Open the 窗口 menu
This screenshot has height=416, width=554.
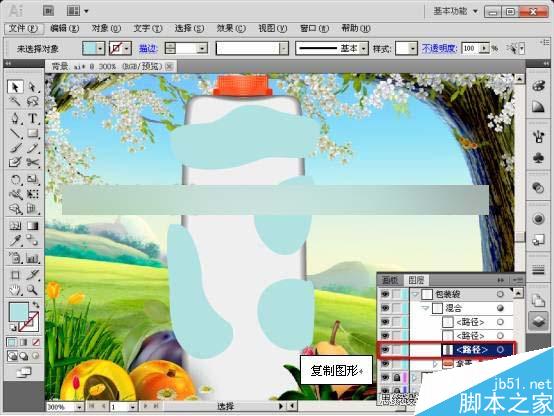click(314, 28)
